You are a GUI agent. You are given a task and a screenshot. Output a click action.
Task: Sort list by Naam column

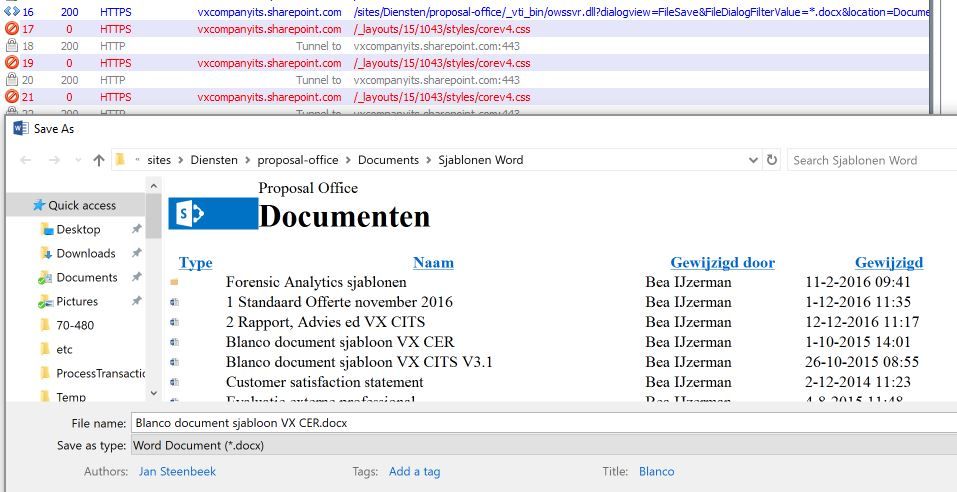(x=433, y=263)
